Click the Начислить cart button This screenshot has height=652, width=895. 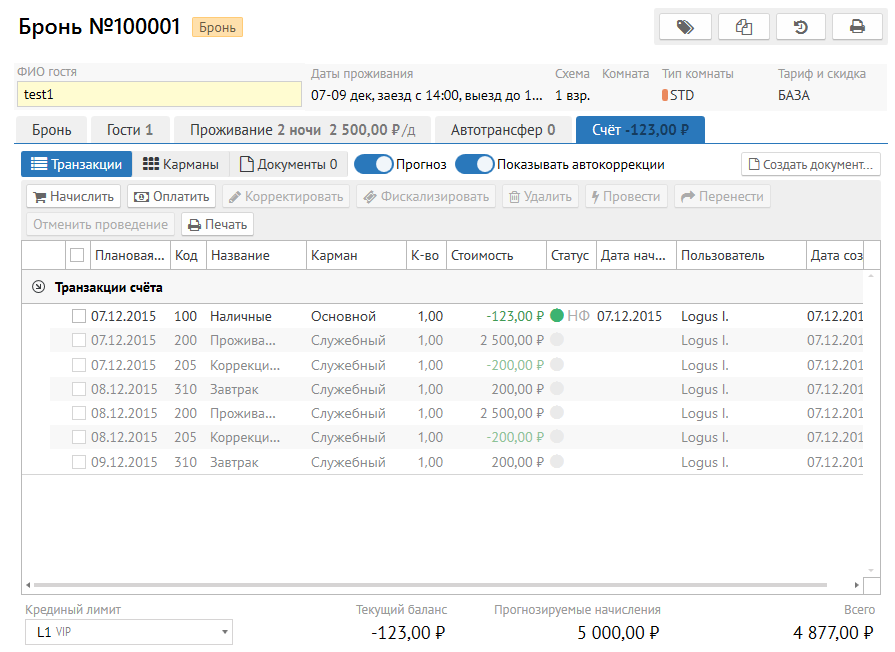click(73, 197)
